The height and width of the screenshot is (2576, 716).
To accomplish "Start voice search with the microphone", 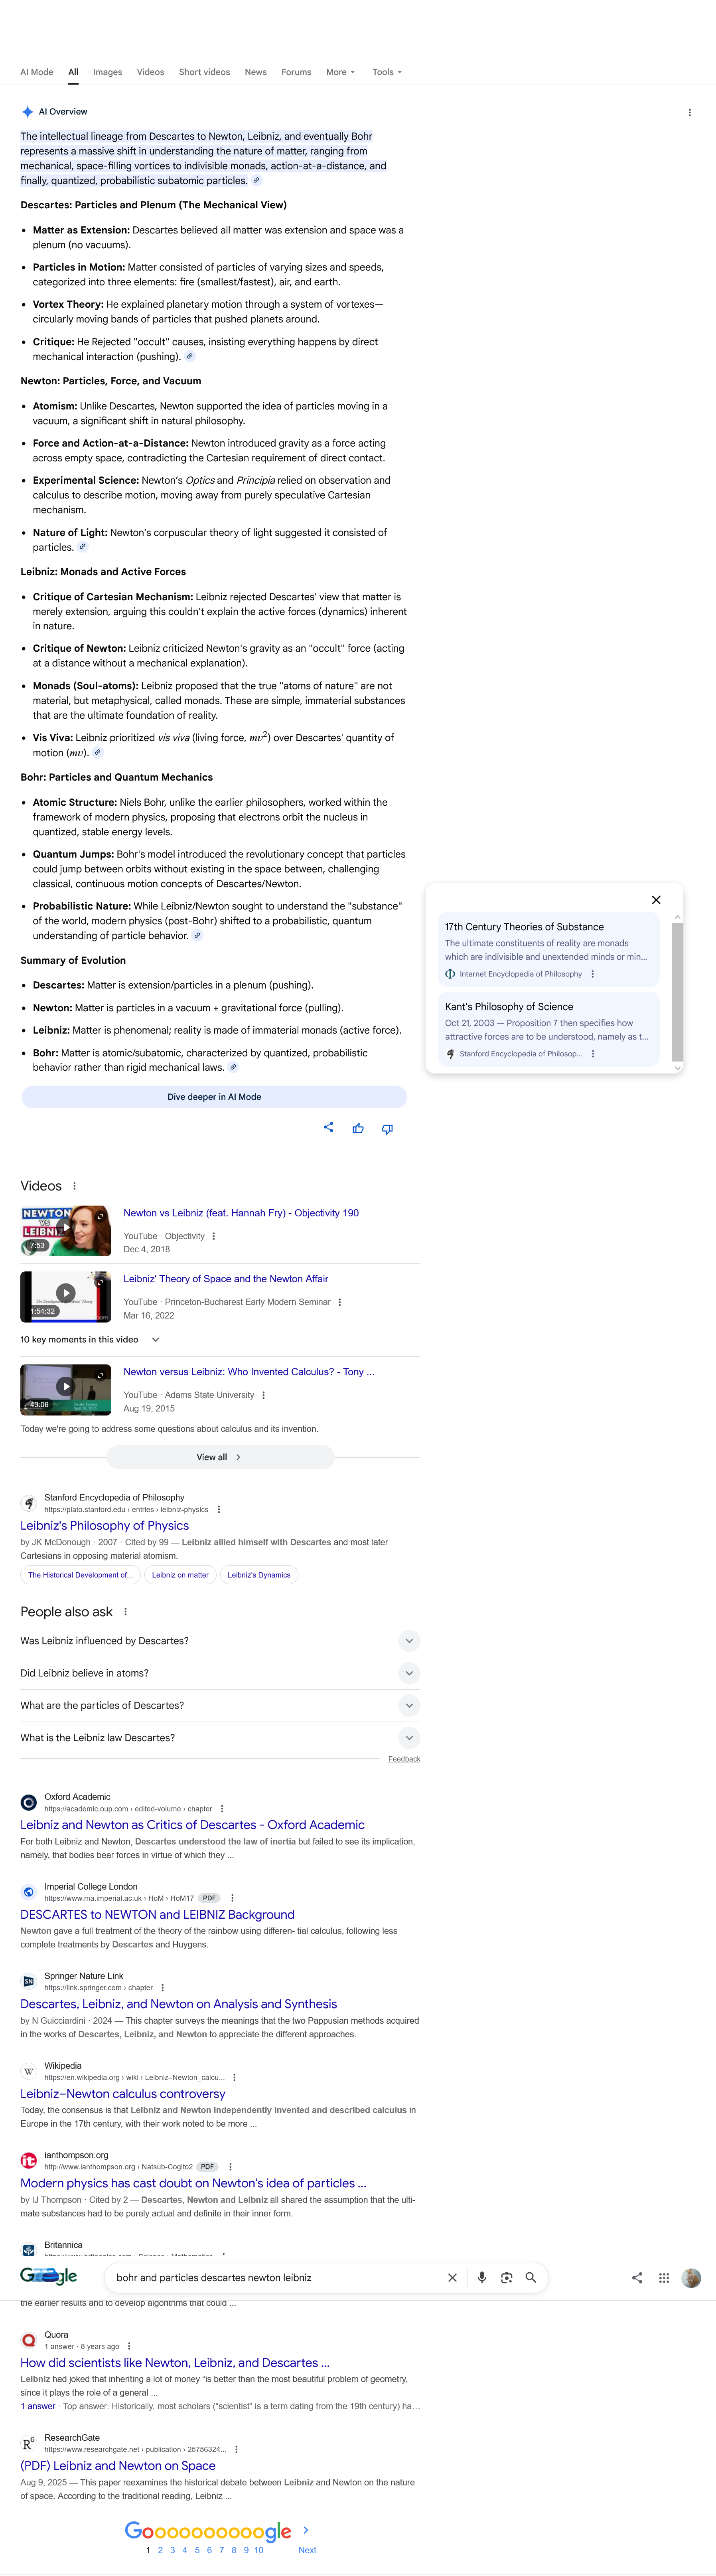I will (x=482, y=2278).
